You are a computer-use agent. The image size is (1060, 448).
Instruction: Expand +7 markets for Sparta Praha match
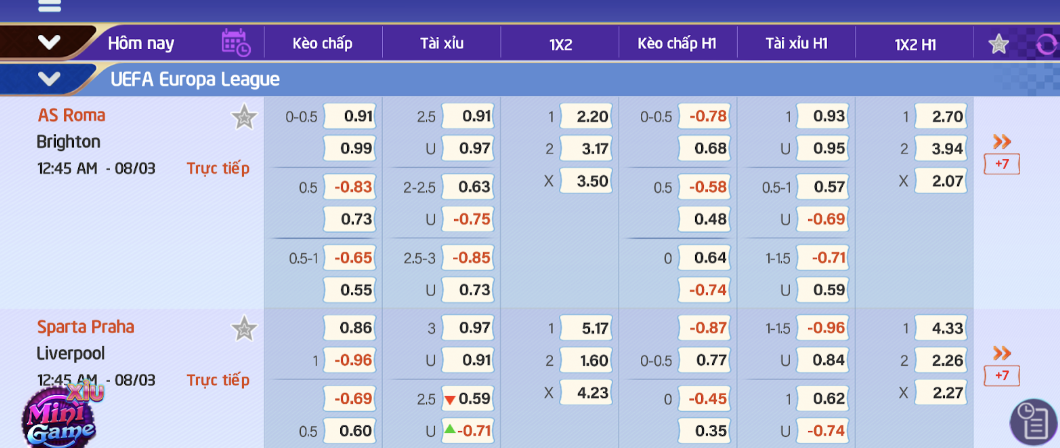pos(1001,376)
